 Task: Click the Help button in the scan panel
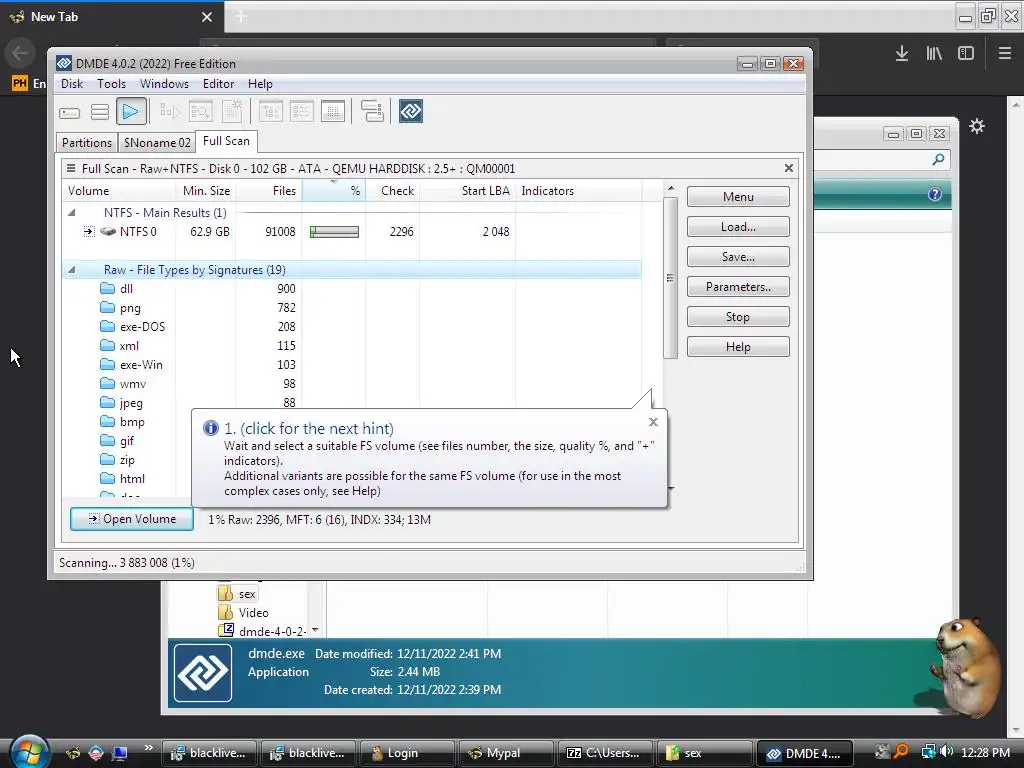pos(738,347)
